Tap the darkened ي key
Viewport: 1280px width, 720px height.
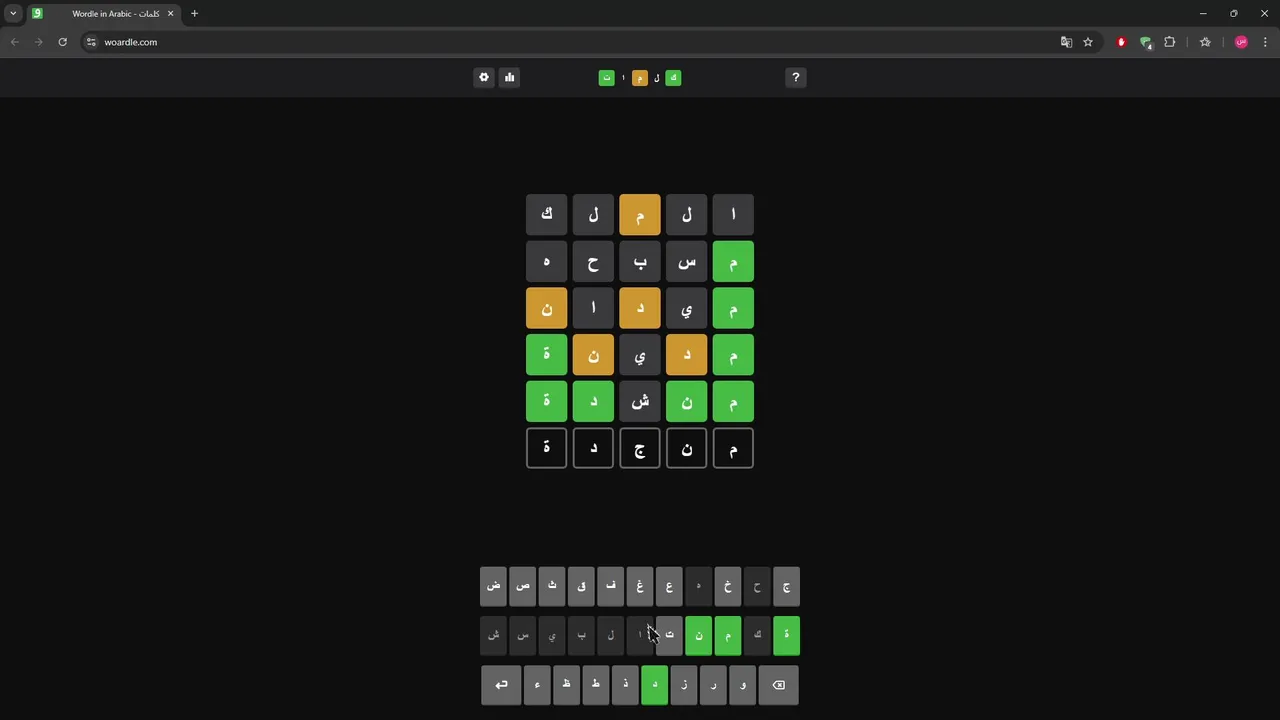(x=552, y=635)
